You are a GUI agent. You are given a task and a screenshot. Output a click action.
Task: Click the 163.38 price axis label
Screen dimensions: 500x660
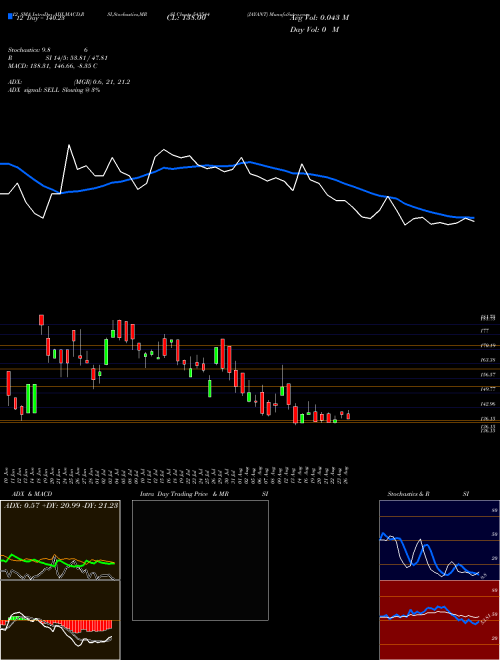click(487, 360)
